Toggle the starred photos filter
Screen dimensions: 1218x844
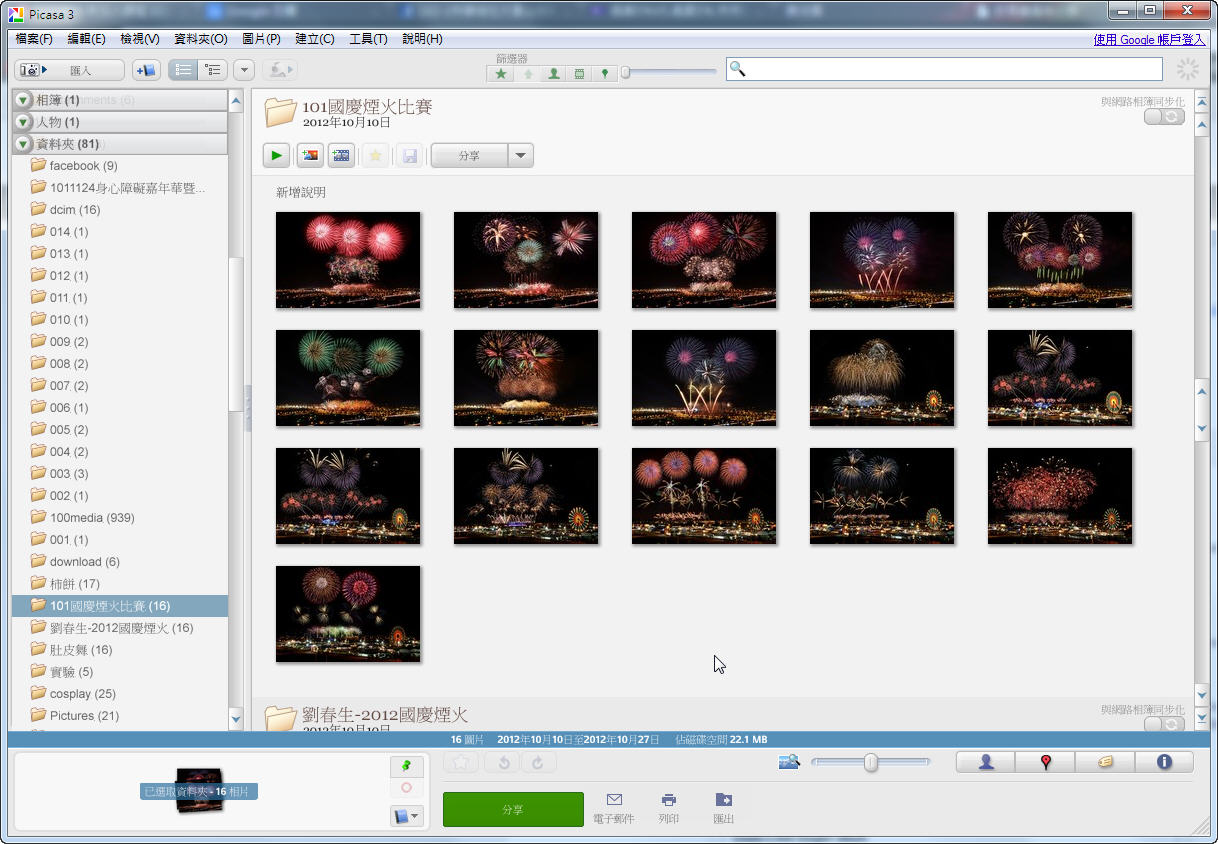pos(500,74)
